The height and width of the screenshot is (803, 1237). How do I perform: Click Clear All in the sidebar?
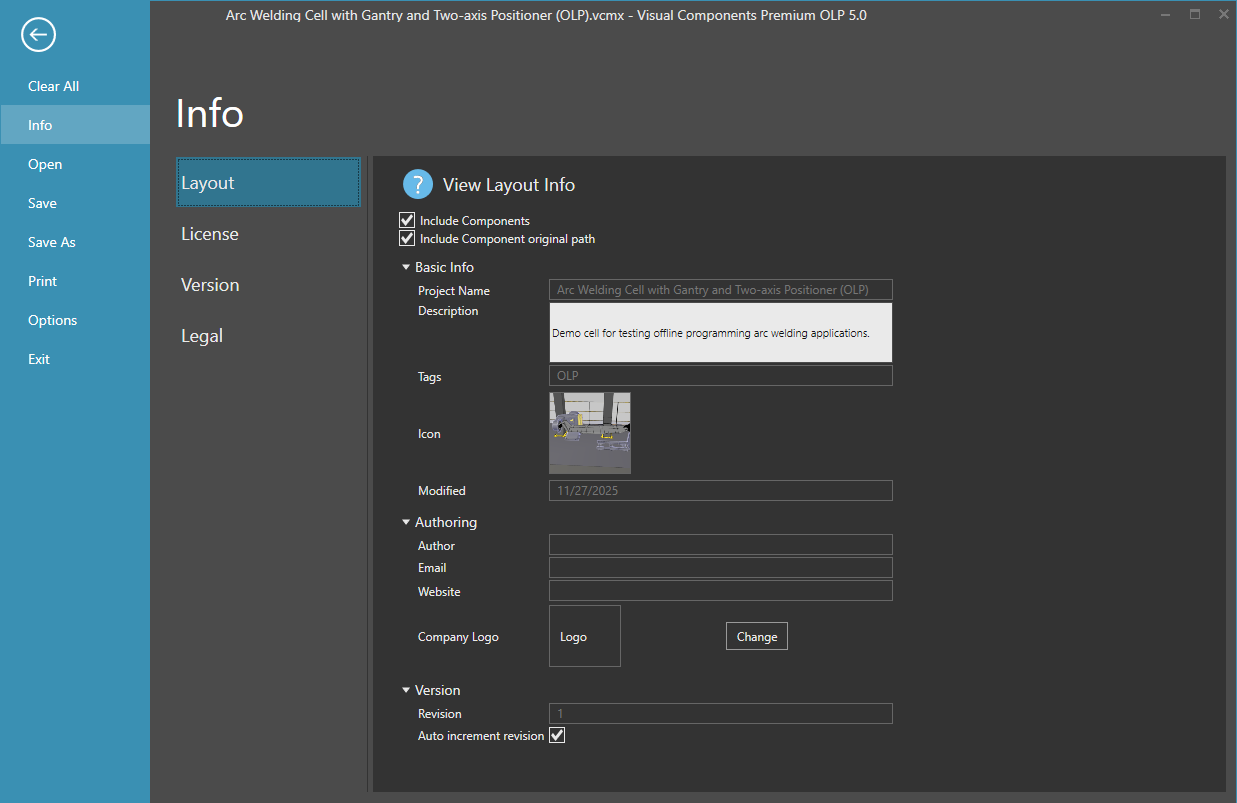(53, 86)
